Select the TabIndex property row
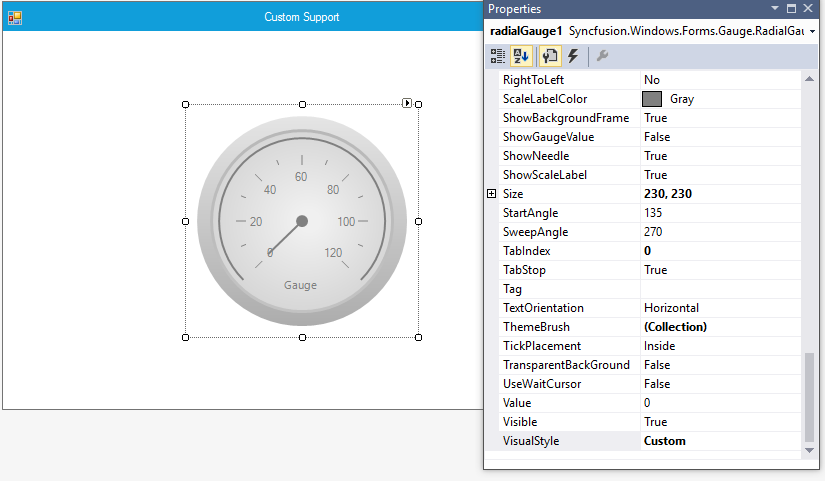 650,251
